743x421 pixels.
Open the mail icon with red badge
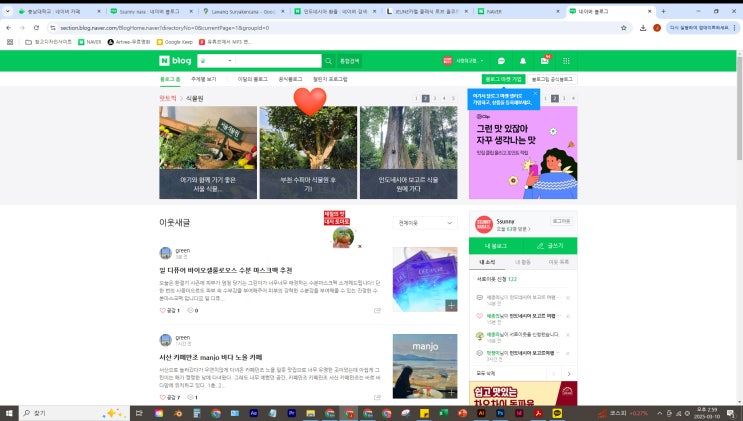[x=544, y=60]
